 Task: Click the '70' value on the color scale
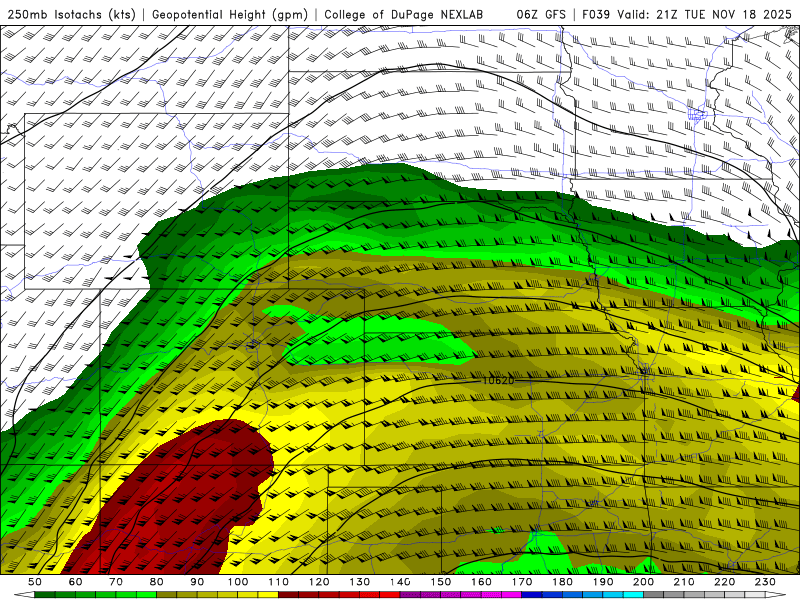116,582
